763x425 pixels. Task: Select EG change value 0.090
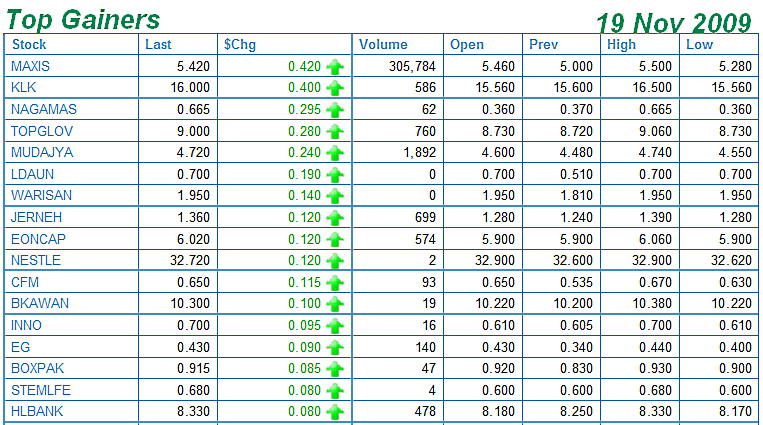[x=304, y=347]
